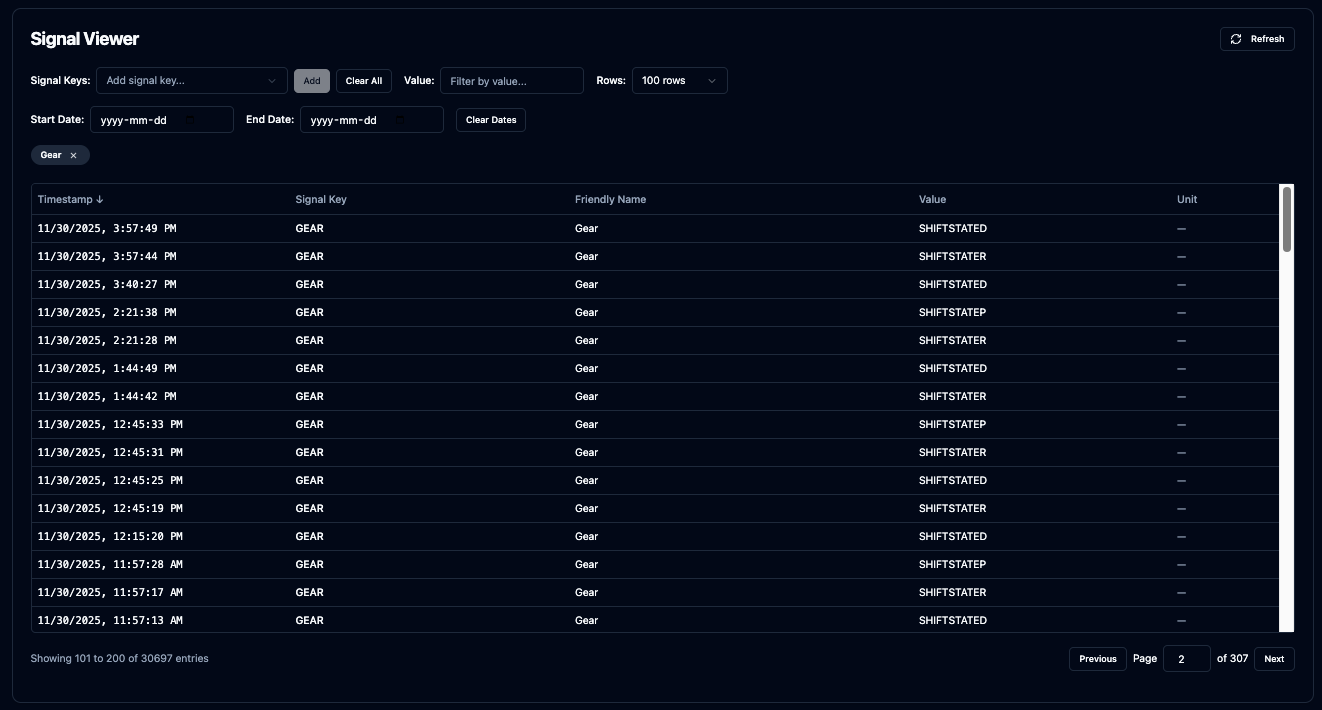Click the page number input showing 2
1322x710 pixels.
point(1186,658)
